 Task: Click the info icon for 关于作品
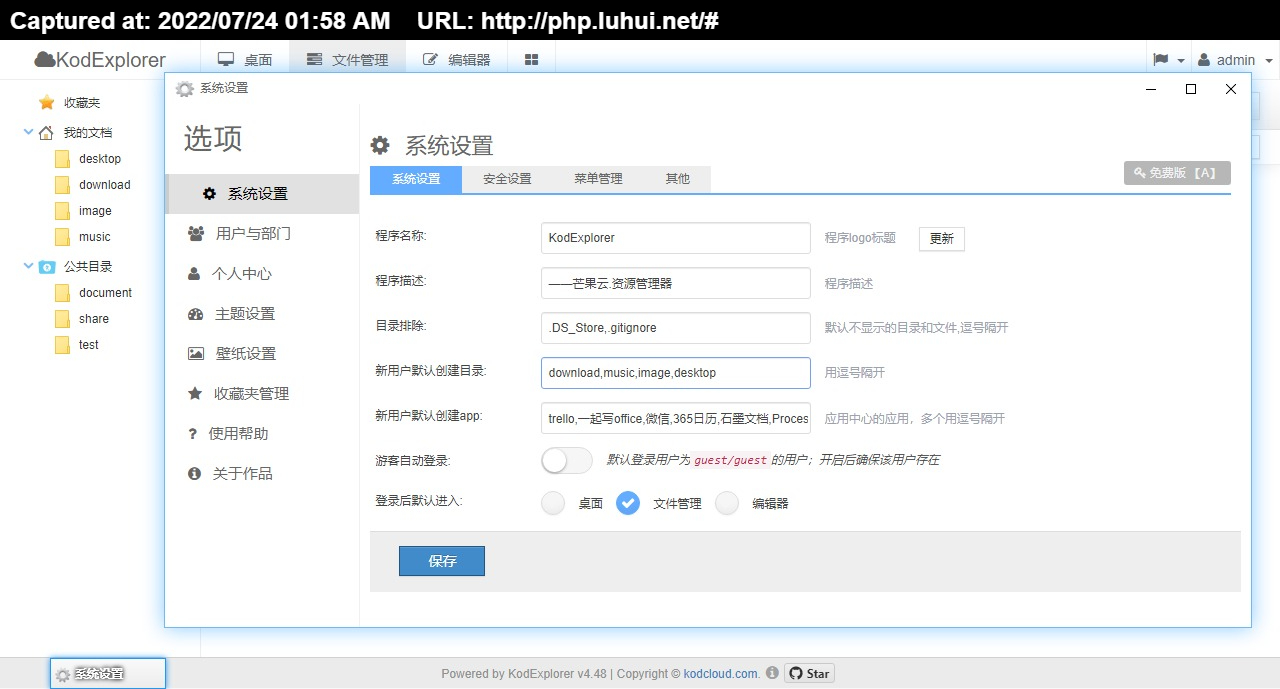coord(195,473)
